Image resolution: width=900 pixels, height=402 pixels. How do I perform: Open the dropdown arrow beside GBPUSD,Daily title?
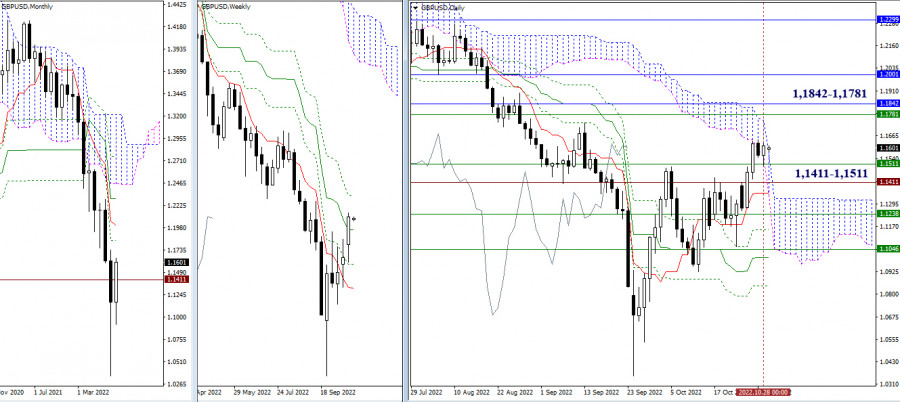416,7
